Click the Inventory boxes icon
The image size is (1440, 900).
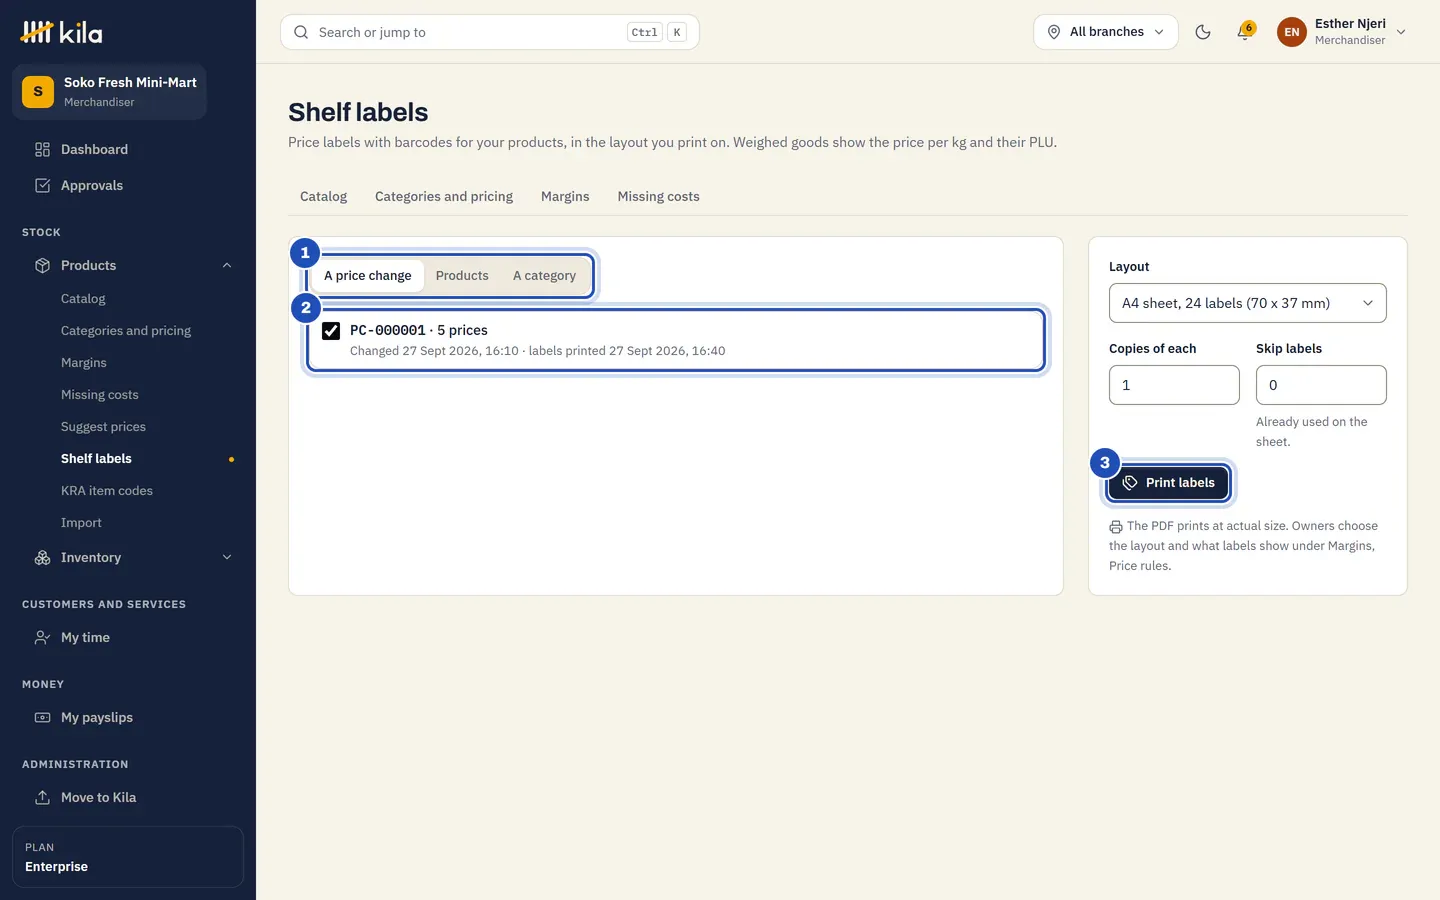(42, 557)
